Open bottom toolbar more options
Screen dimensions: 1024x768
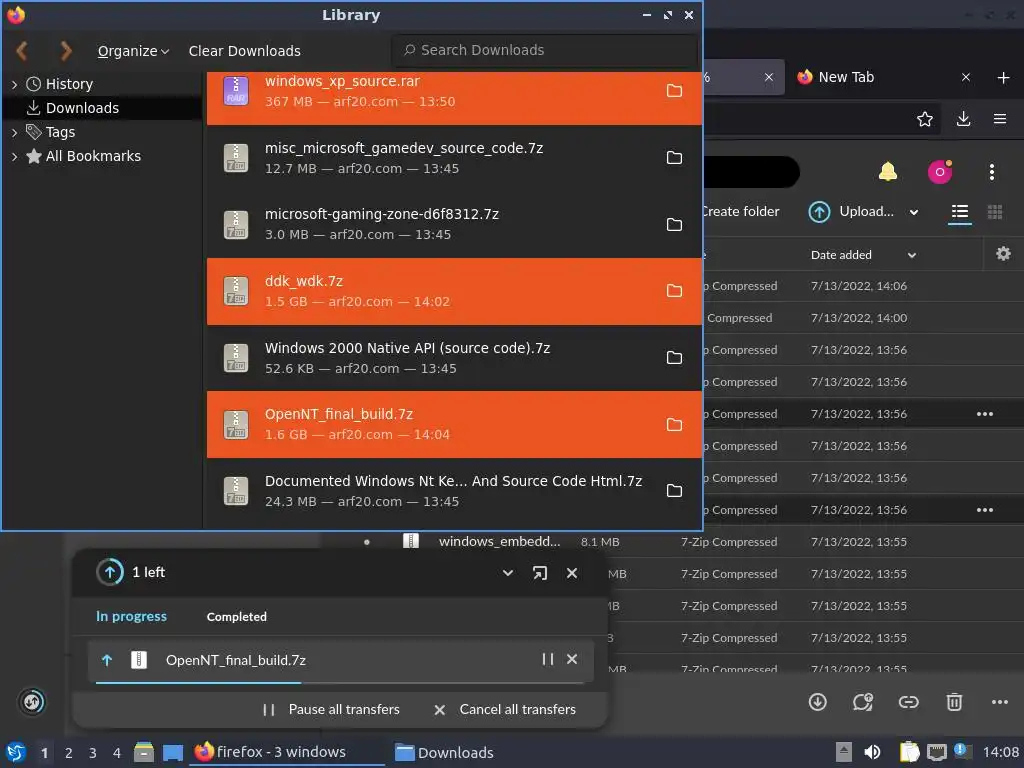pyautogui.click(x=999, y=702)
